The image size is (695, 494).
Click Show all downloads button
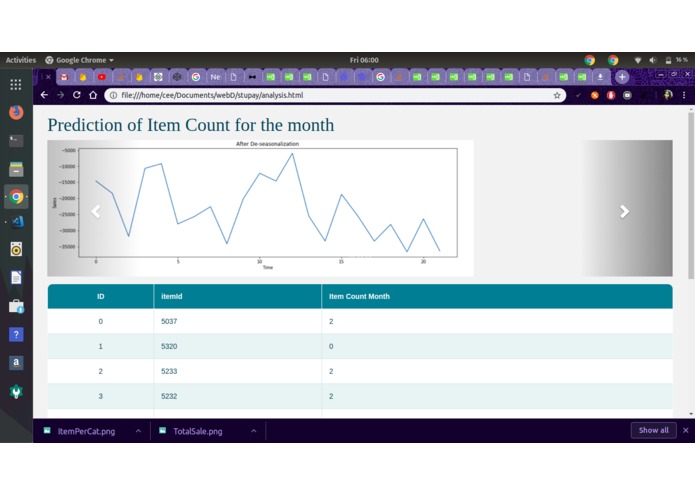coord(653,430)
